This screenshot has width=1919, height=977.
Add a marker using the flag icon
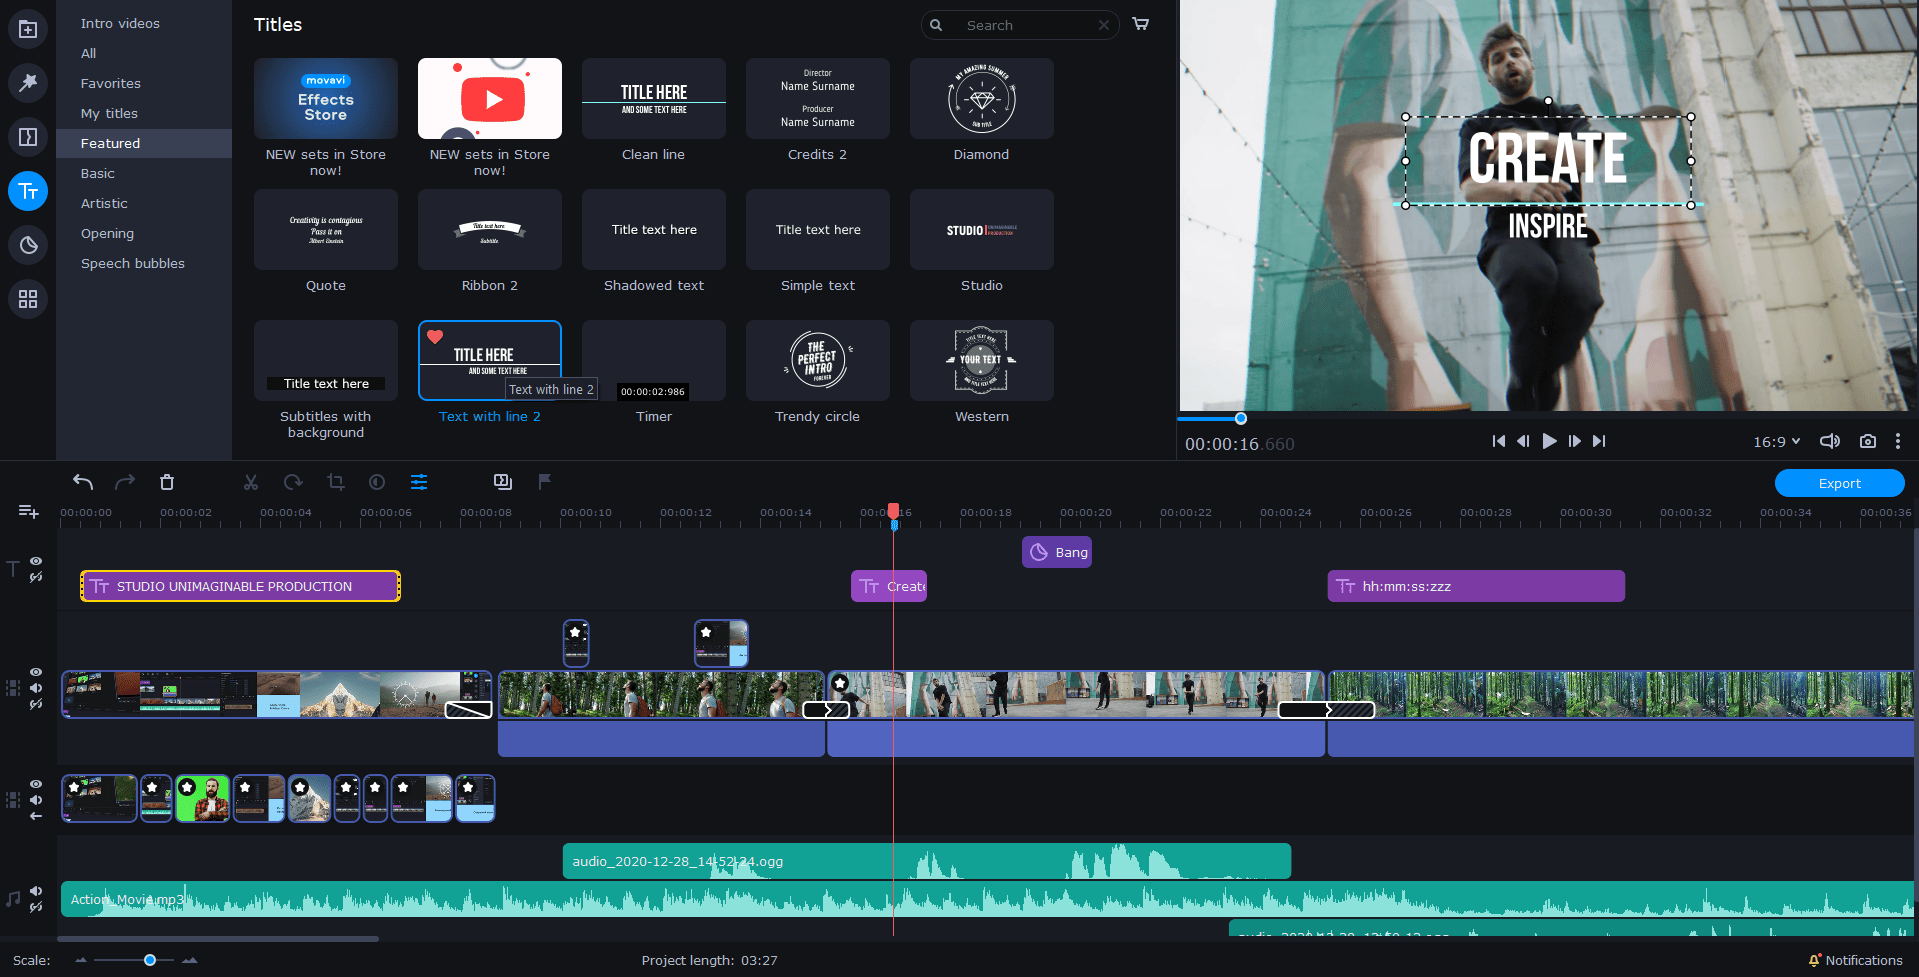coord(543,482)
